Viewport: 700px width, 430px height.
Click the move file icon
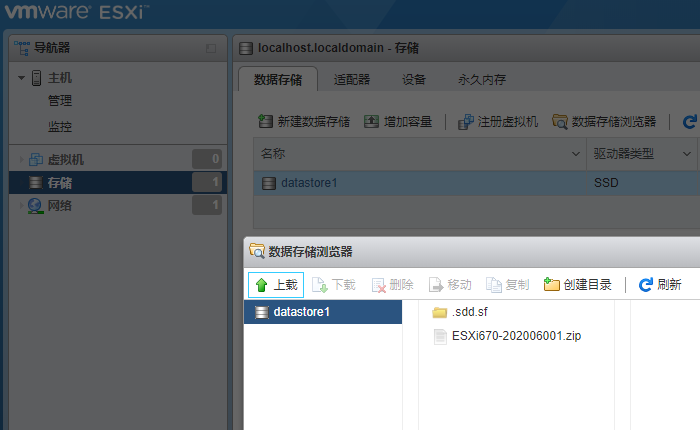[436, 285]
